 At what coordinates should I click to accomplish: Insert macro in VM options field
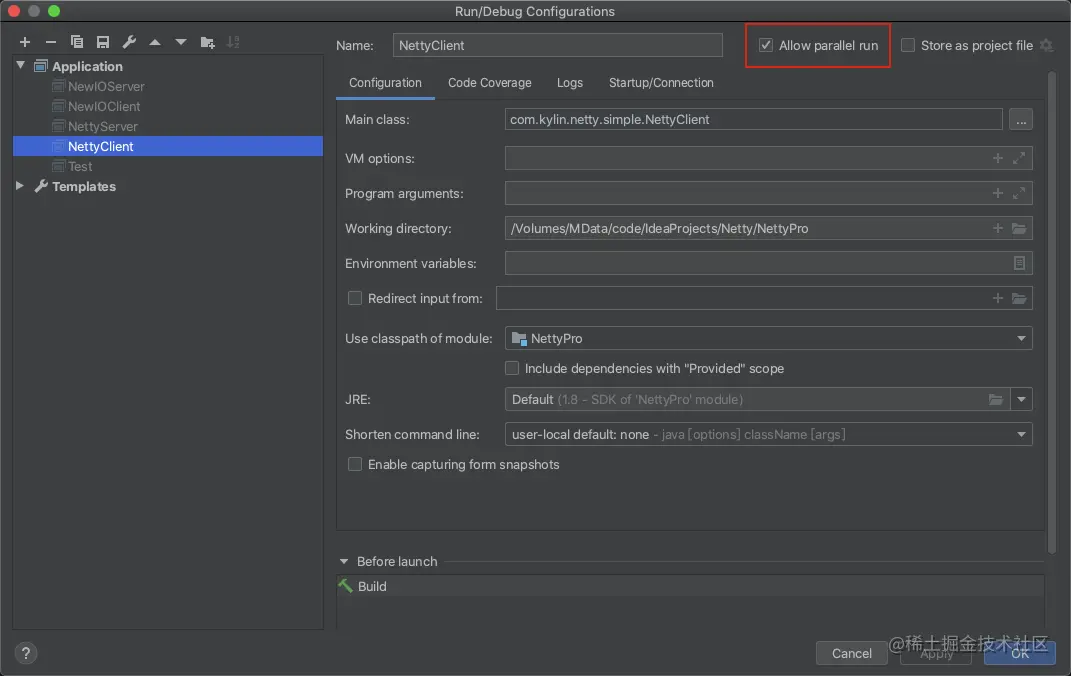coord(998,158)
